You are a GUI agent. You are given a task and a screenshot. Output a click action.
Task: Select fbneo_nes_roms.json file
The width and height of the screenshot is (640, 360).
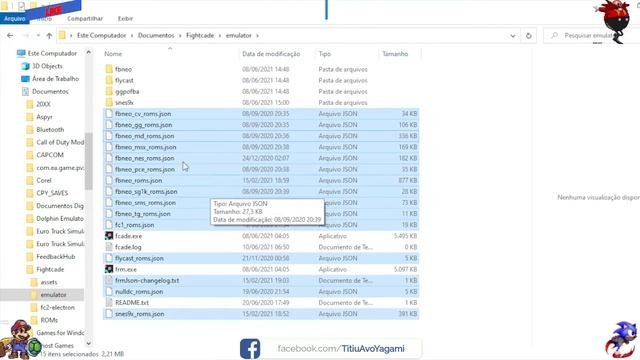coord(261,158)
